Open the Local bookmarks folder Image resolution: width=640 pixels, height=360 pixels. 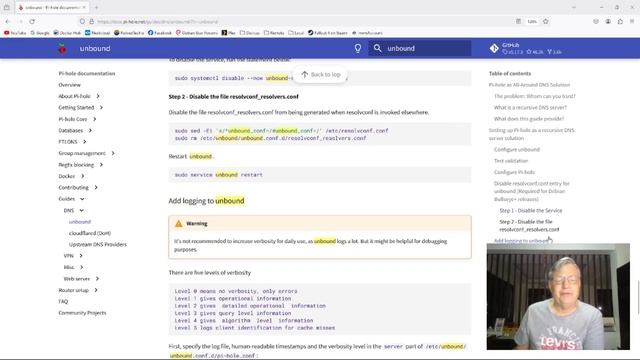(296, 33)
